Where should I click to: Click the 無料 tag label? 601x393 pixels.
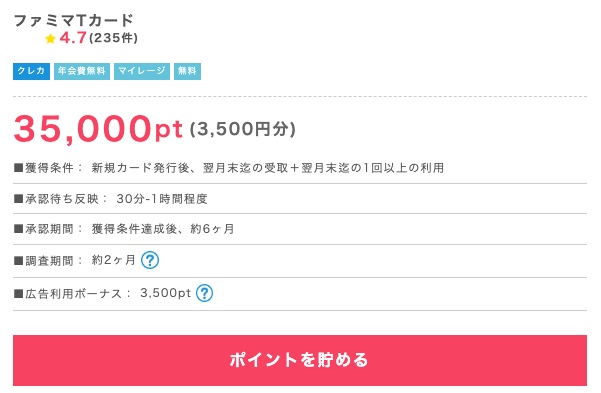187,71
